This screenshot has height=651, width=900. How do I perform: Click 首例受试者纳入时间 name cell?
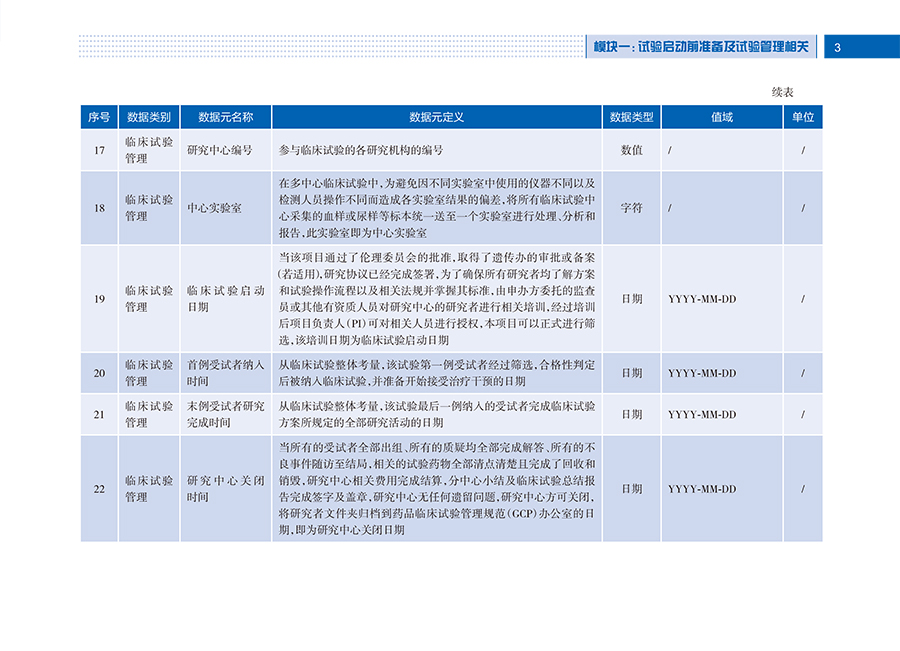tap(226, 373)
